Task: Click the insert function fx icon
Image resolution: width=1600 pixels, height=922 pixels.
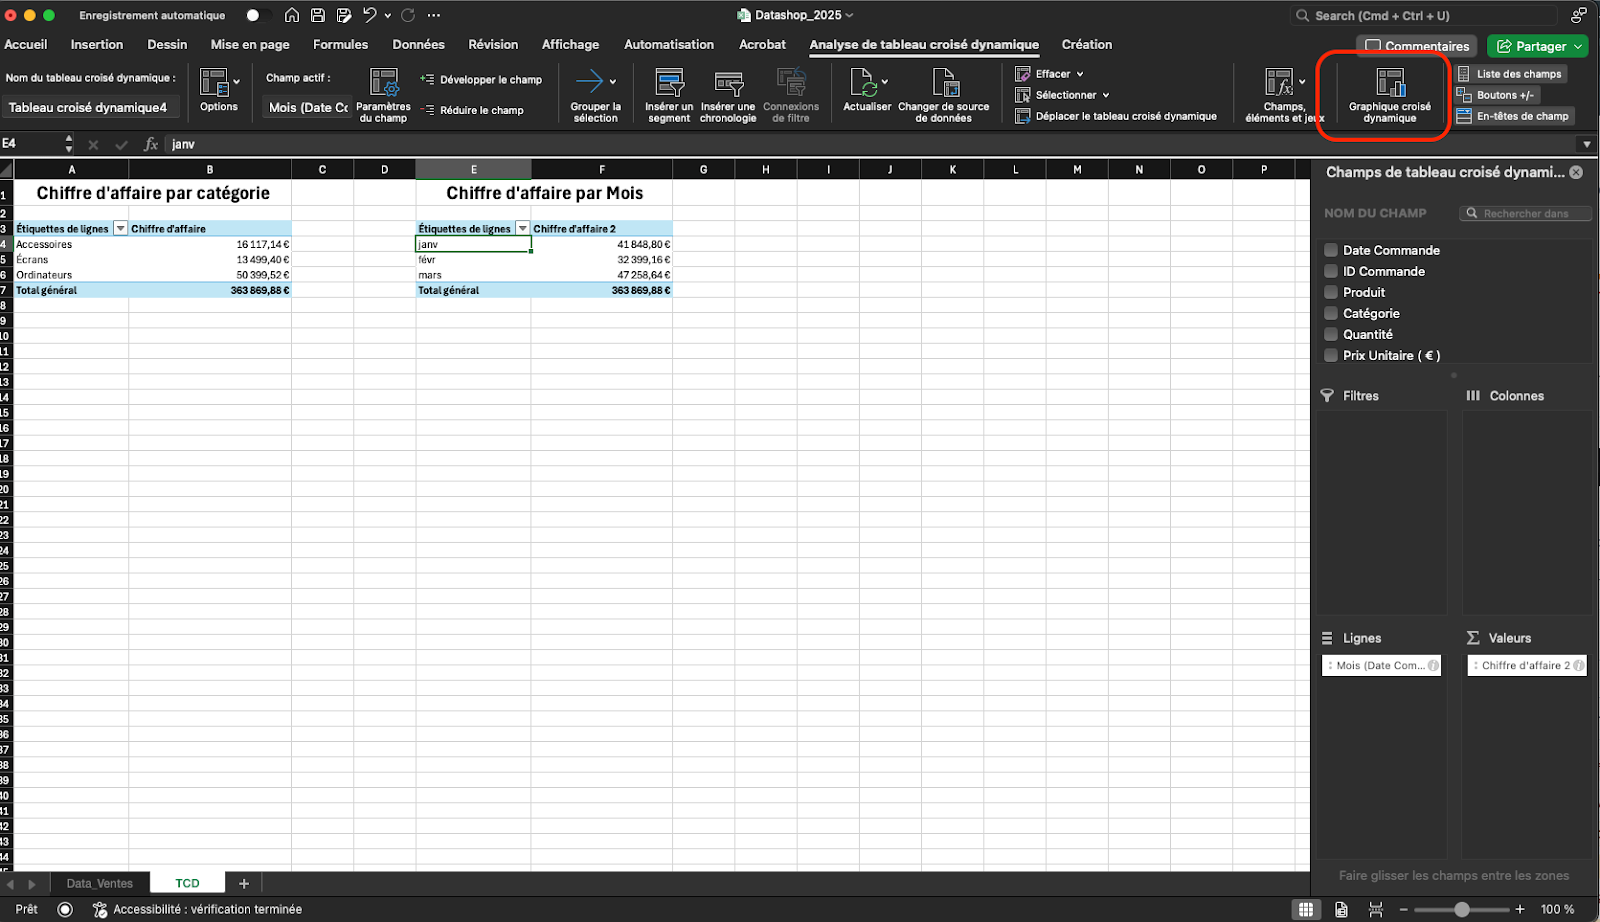Action: click(151, 144)
